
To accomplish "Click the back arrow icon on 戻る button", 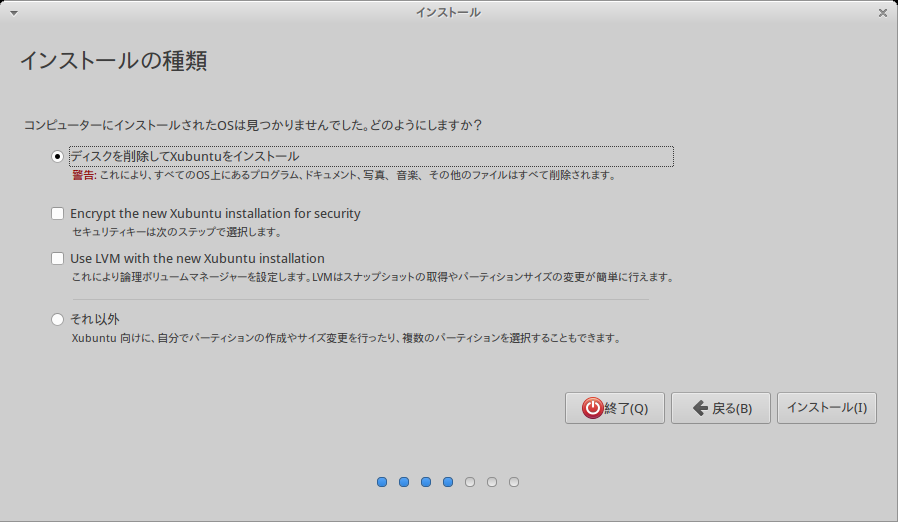I will pos(700,408).
